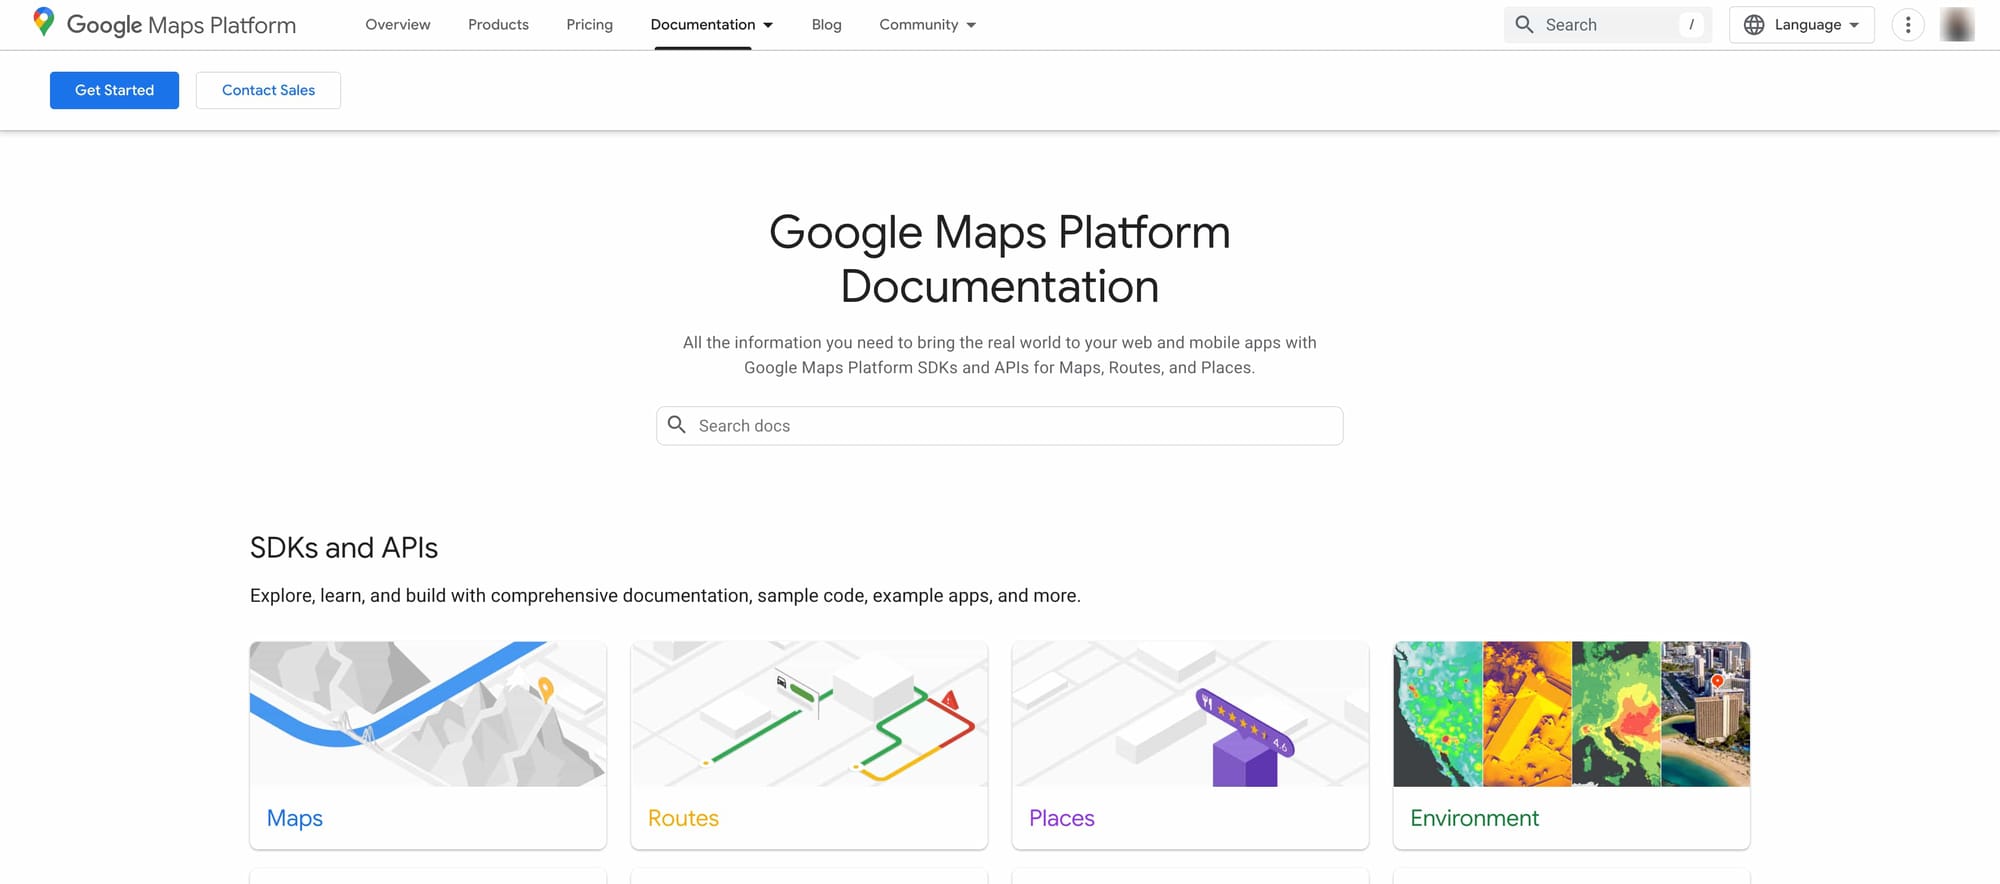Click the Get Started button
The height and width of the screenshot is (884, 2000).
coord(114,90)
